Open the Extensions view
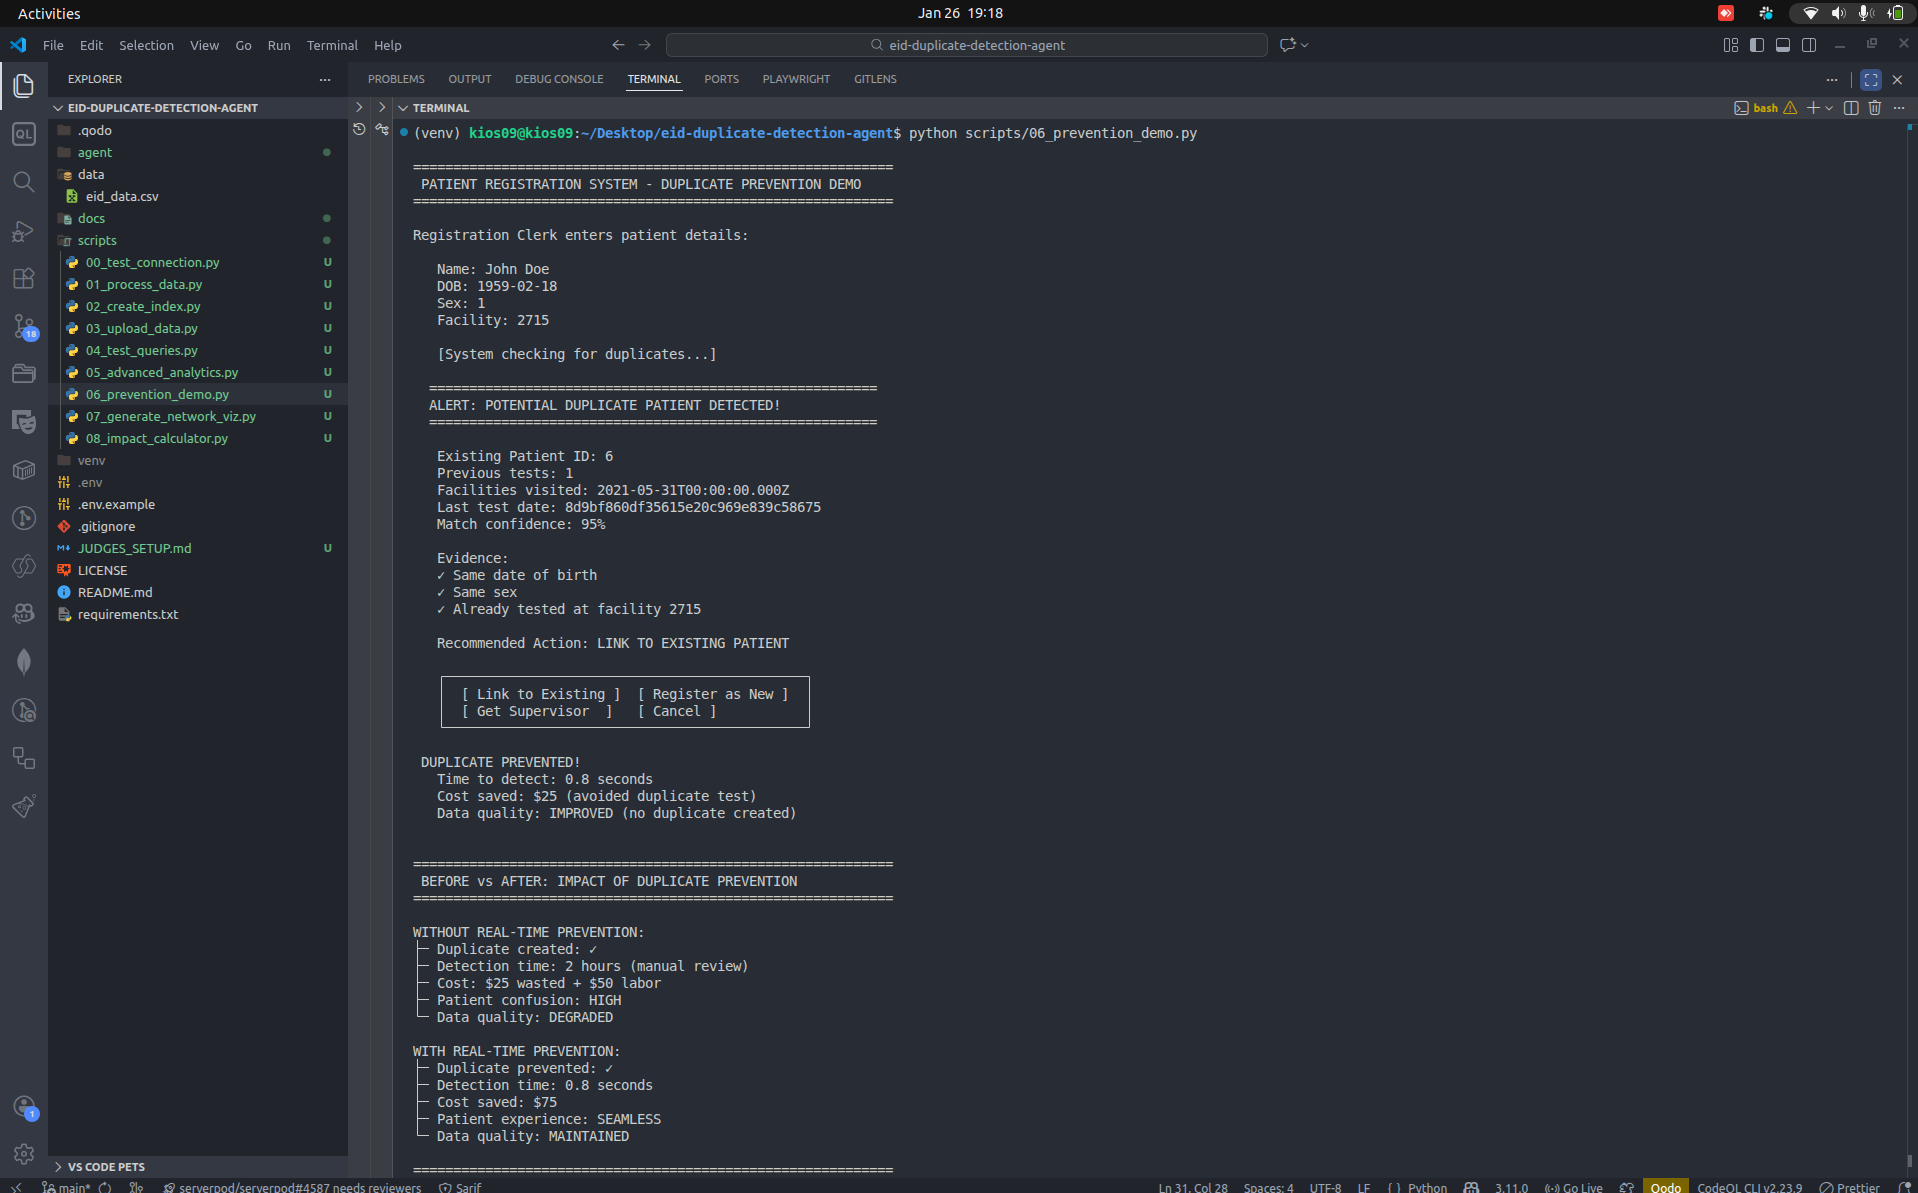This screenshot has height=1193, width=1918. click(x=23, y=278)
